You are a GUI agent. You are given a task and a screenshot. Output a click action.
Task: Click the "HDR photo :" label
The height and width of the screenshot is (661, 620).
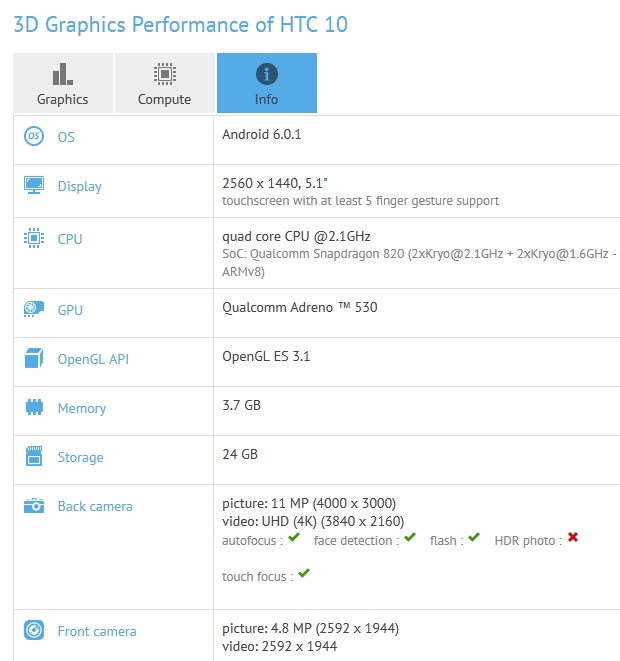click(529, 540)
